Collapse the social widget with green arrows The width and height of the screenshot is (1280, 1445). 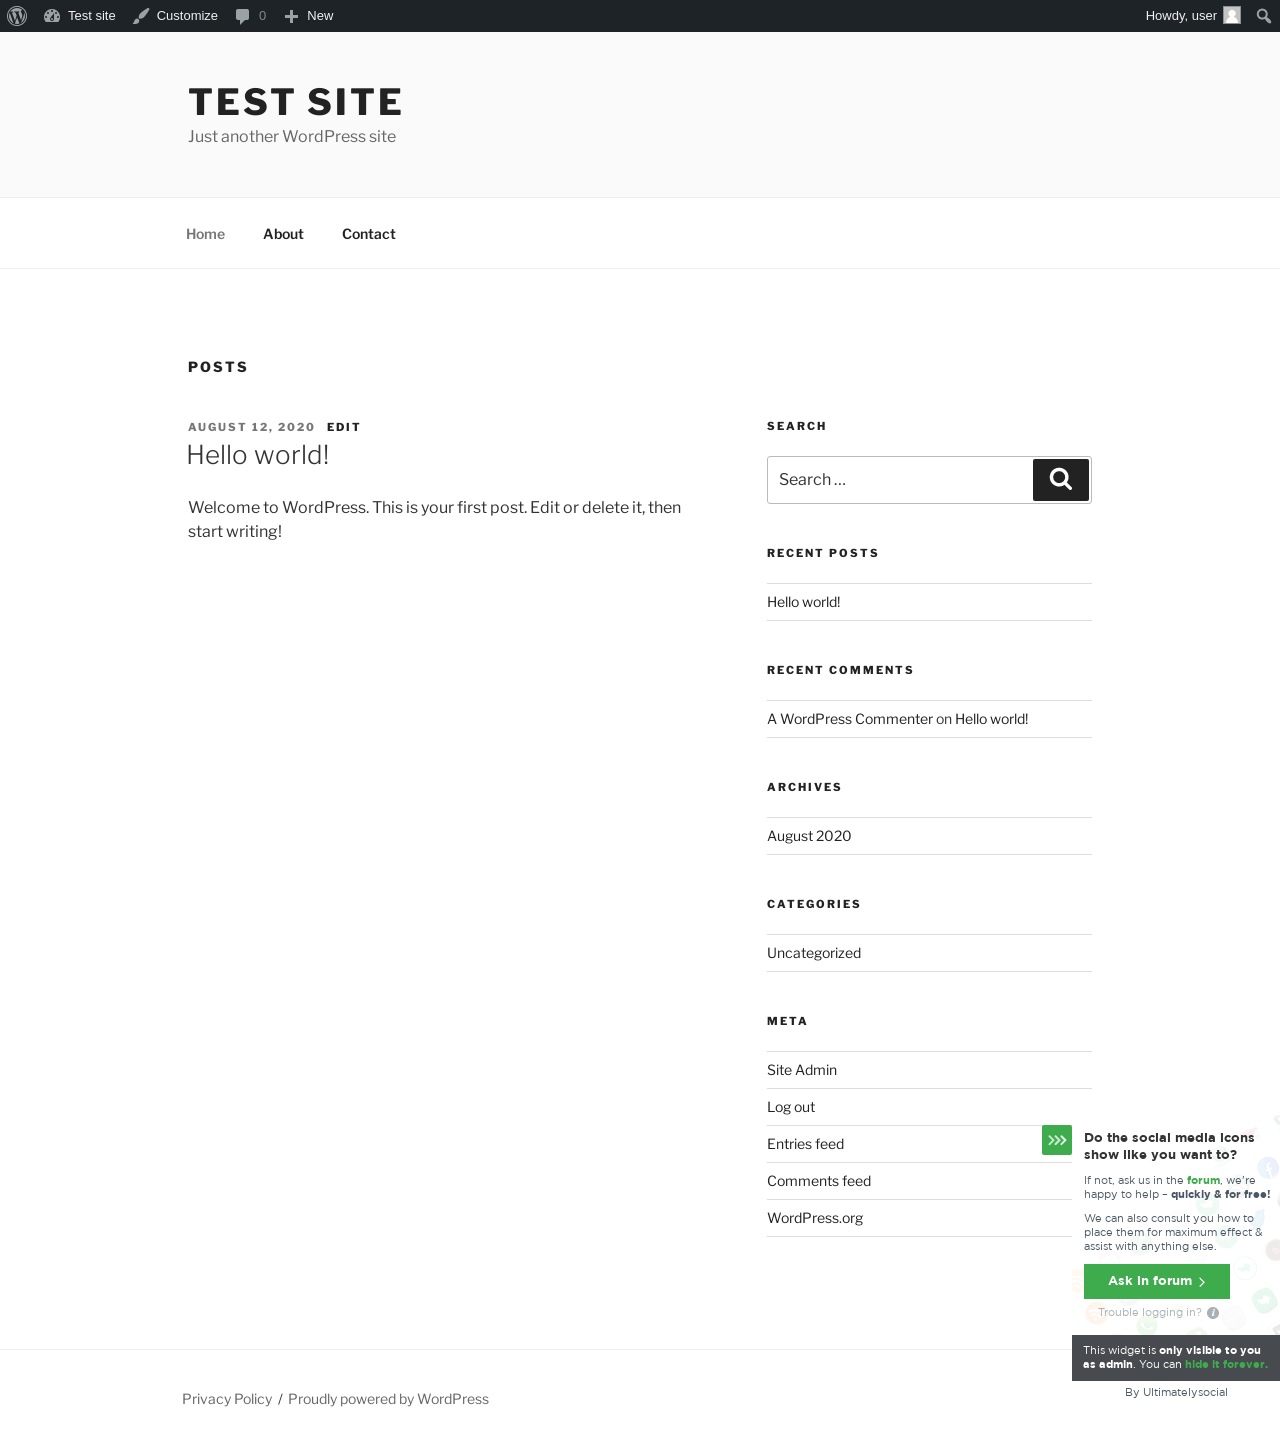(x=1057, y=1140)
